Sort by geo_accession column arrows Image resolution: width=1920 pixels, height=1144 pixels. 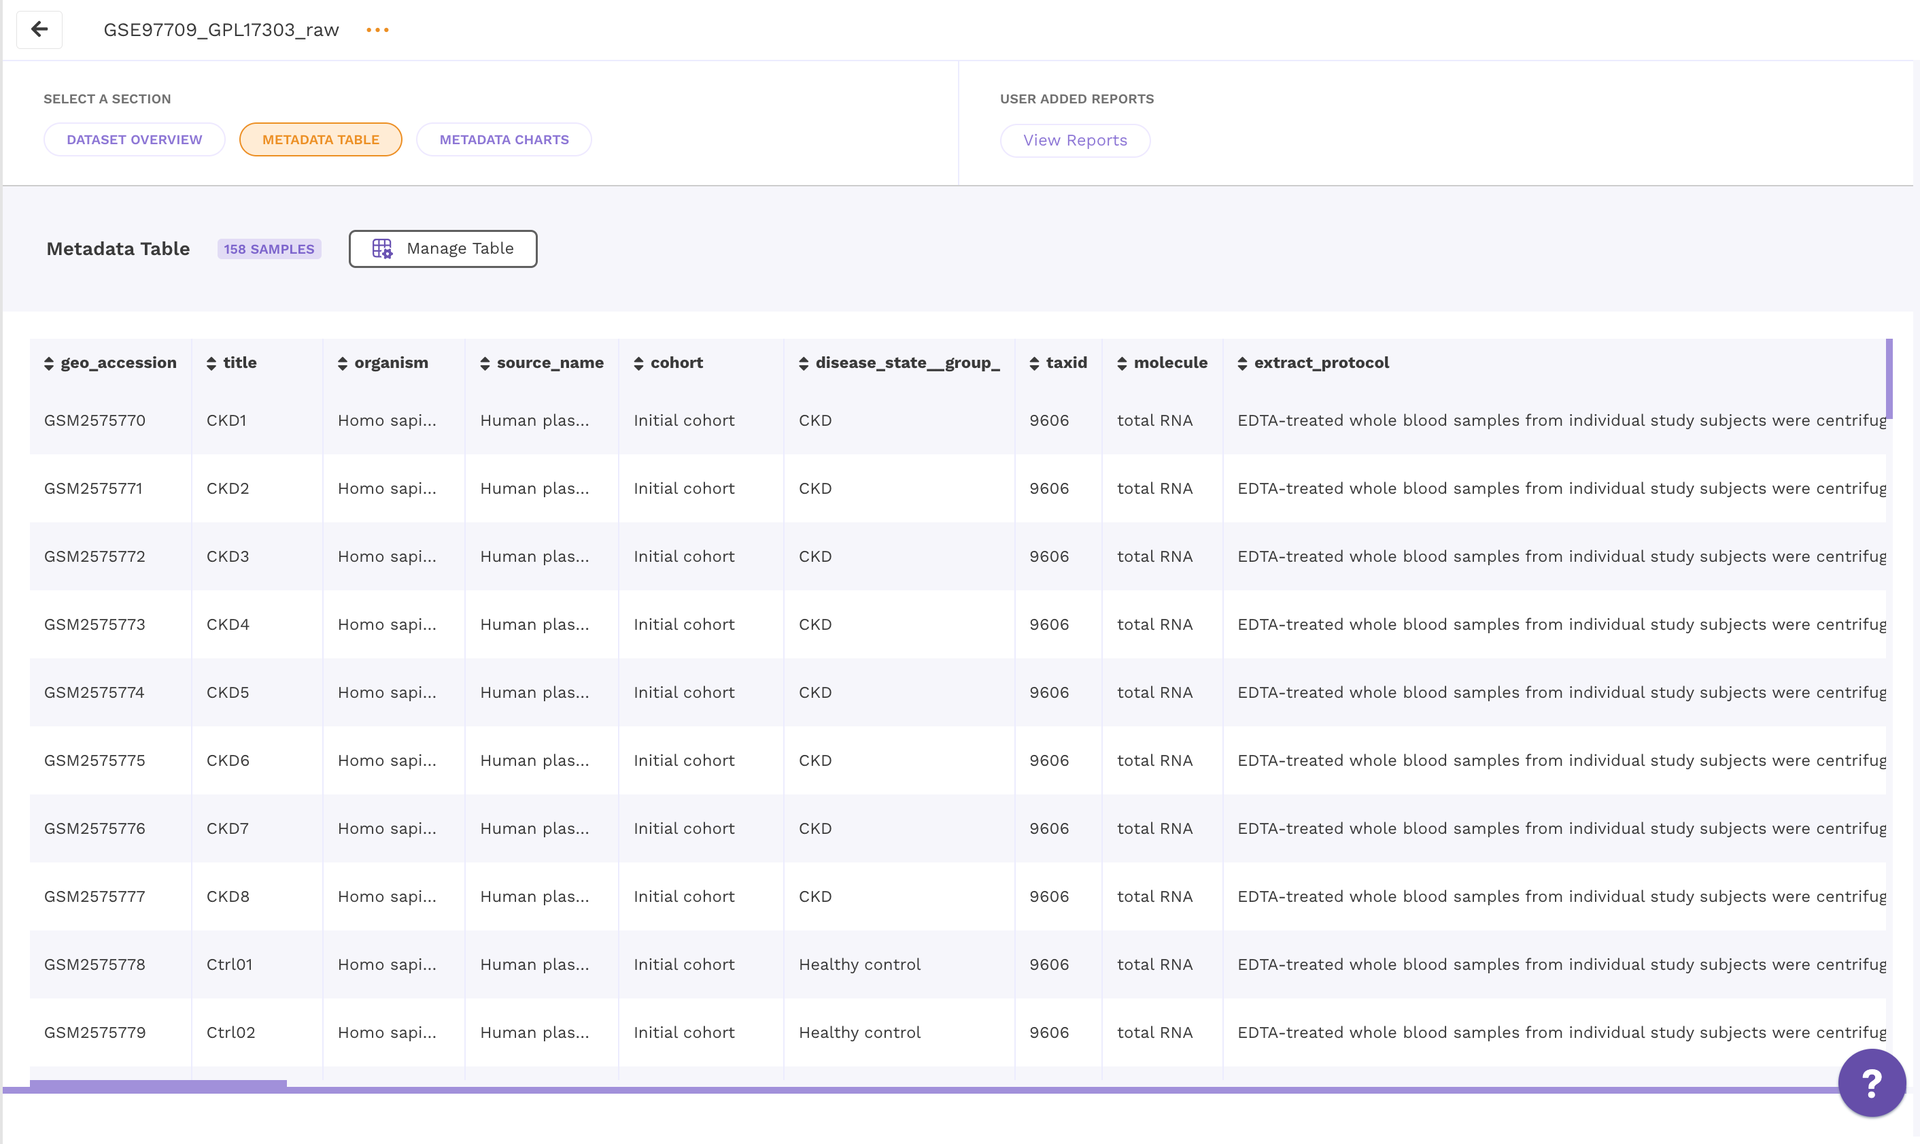point(49,364)
